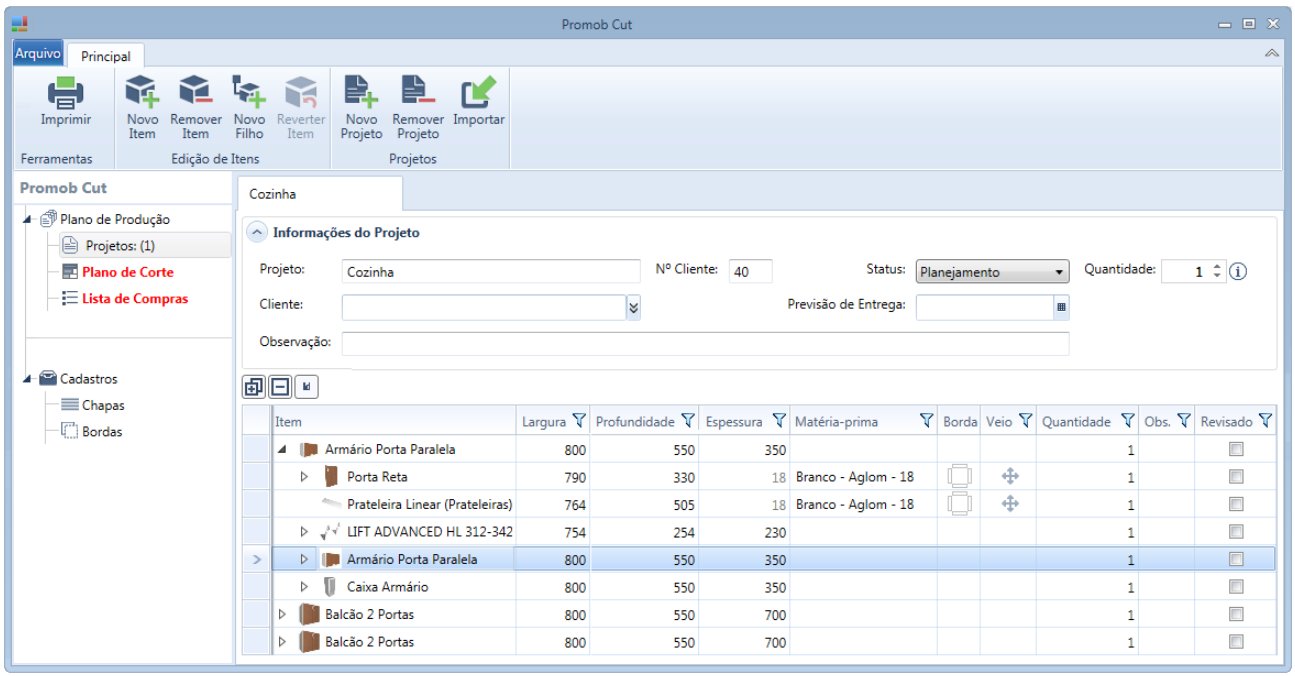Click the expand-all rows icon above grid
Viewport: 1295px width, 676px height.
point(254,387)
